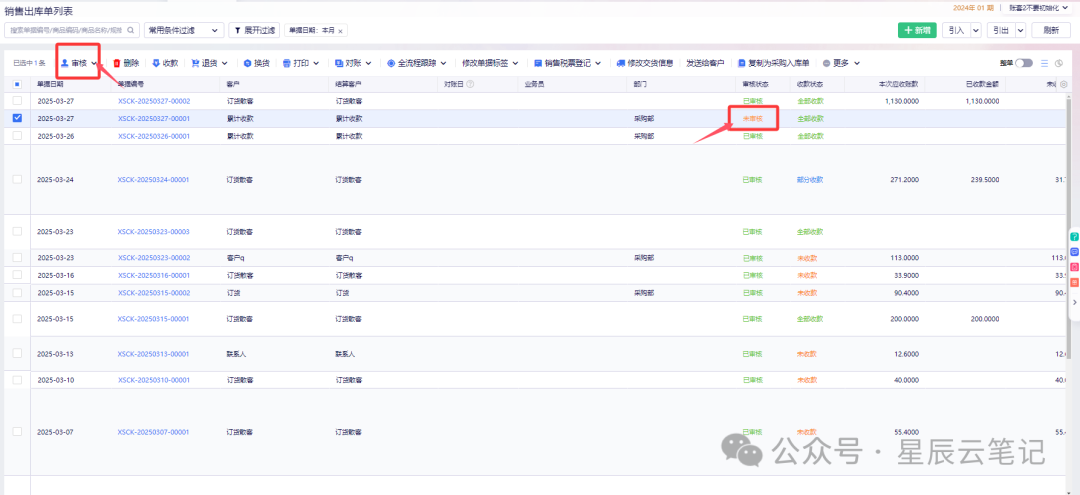Image resolution: width=1080 pixels, height=495 pixels.
Task: Open the blue chat icon in side panel
Action: [x=1074, y=252]
